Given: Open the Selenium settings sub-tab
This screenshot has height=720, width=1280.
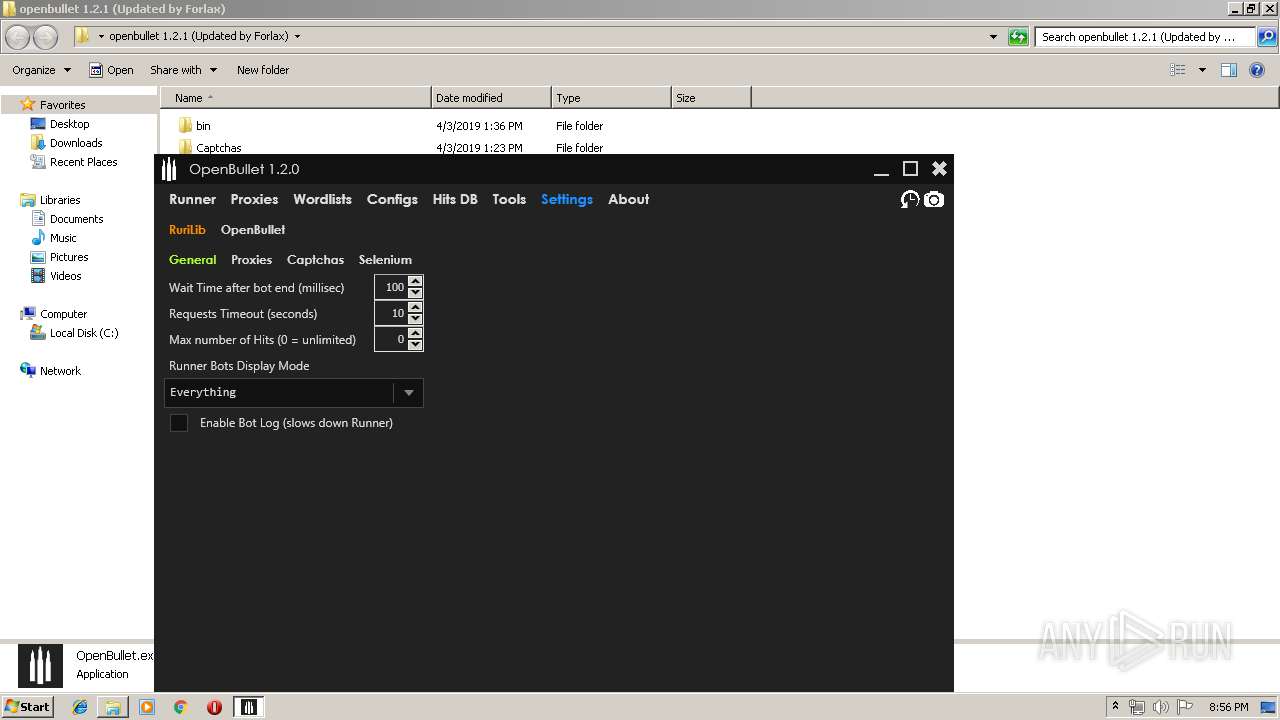Looking at the screenshot, I should point(385,259).
